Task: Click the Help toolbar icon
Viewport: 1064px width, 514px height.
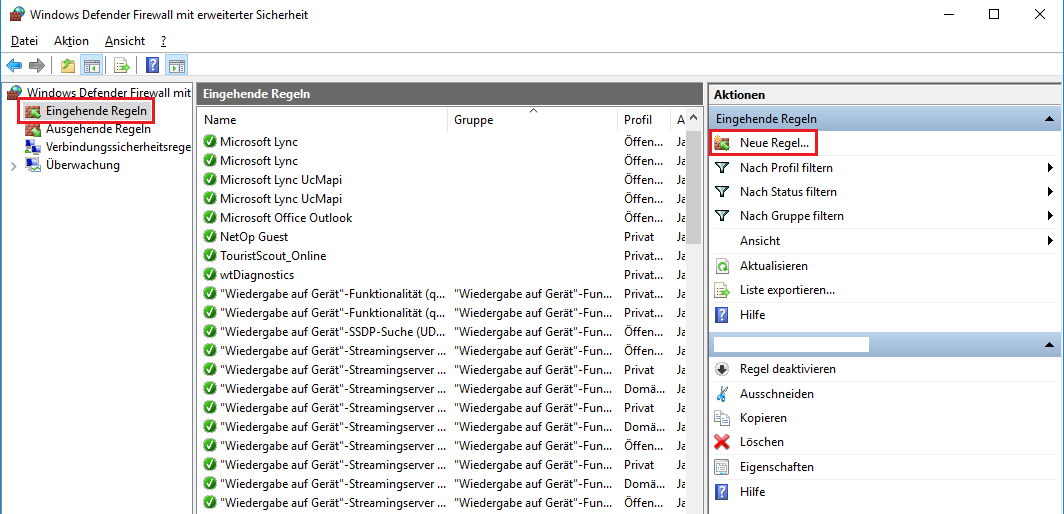Action: [153, 65]
